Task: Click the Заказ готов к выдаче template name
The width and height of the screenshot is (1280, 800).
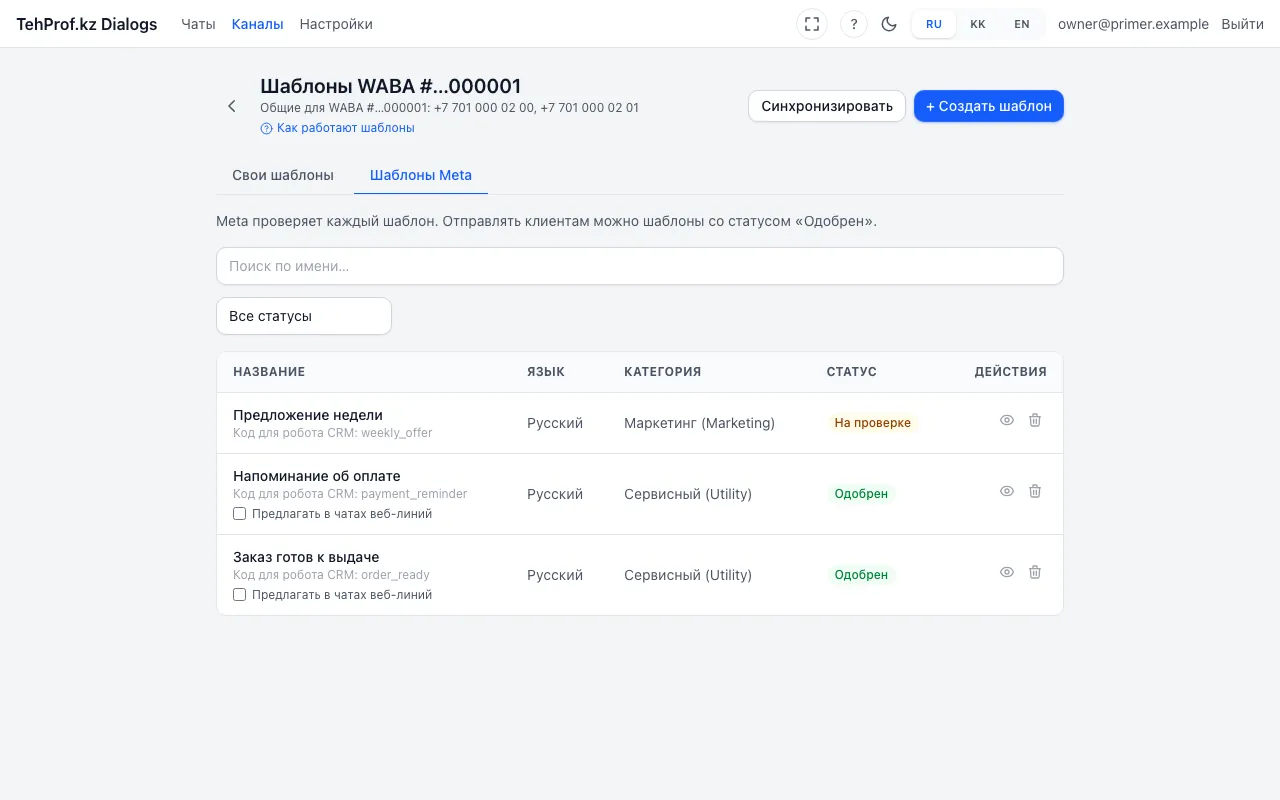Action: 306,557
